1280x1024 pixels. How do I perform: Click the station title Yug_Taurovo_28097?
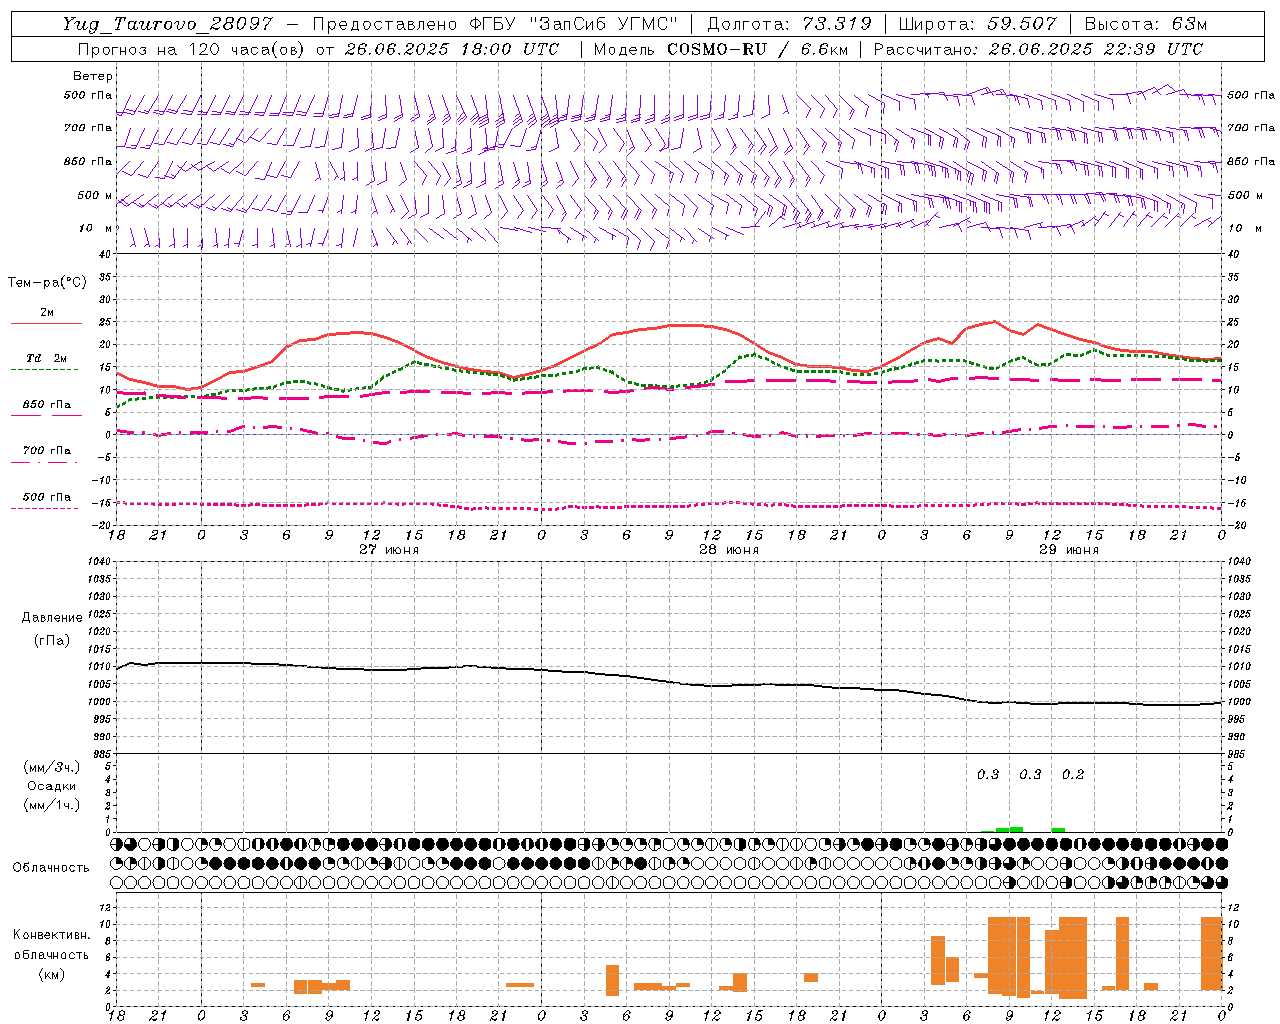coord(167,24)
